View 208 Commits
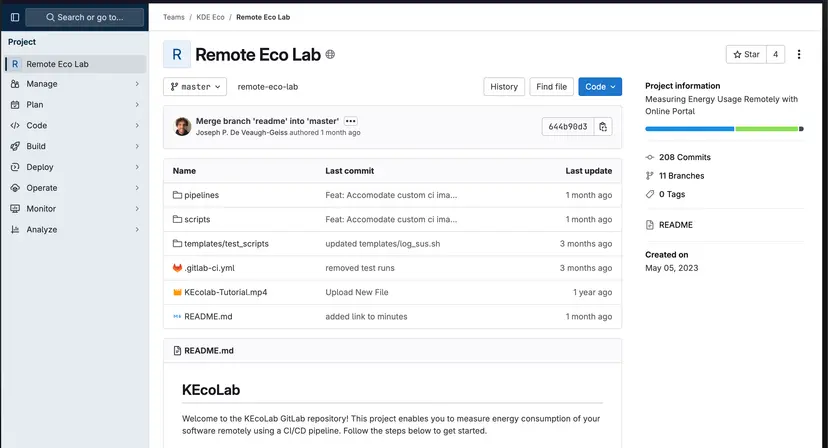Screen dimensions: 828x448 tap(684, 157)
